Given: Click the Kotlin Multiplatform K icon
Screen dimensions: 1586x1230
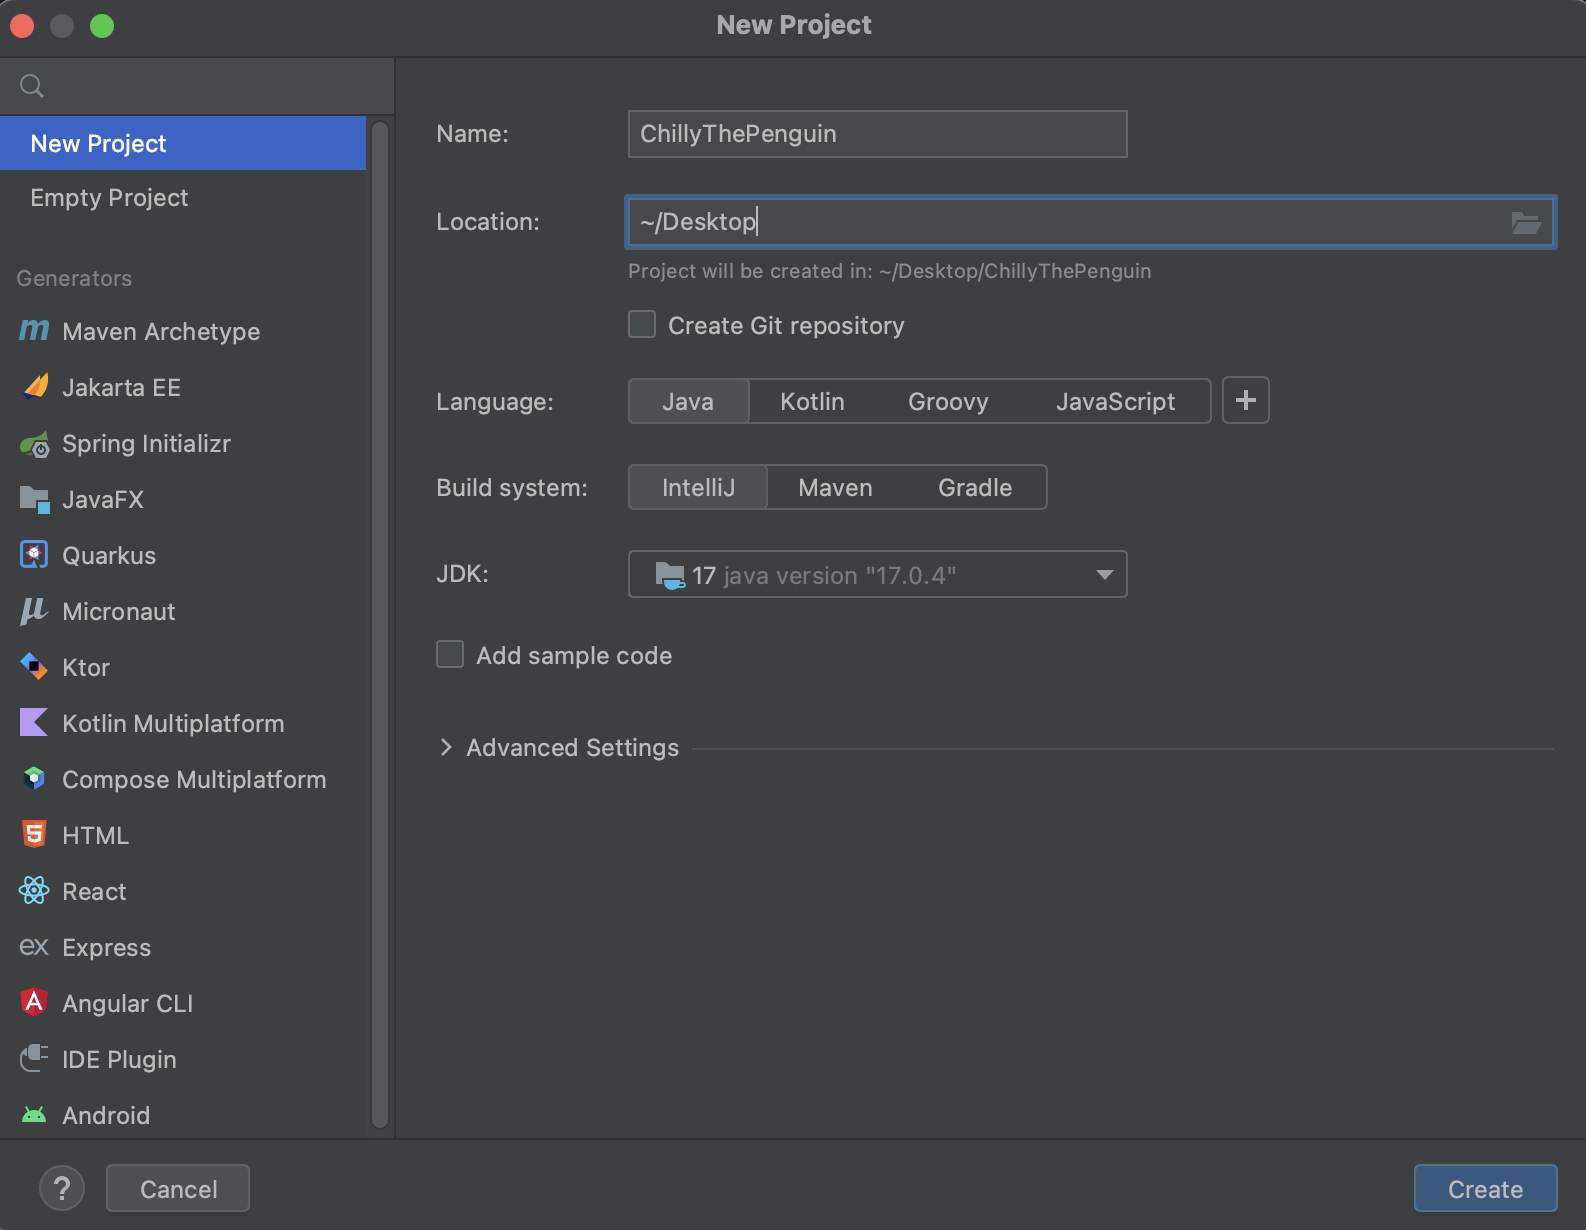Looking at the screenshot, I should coord(34,723).
